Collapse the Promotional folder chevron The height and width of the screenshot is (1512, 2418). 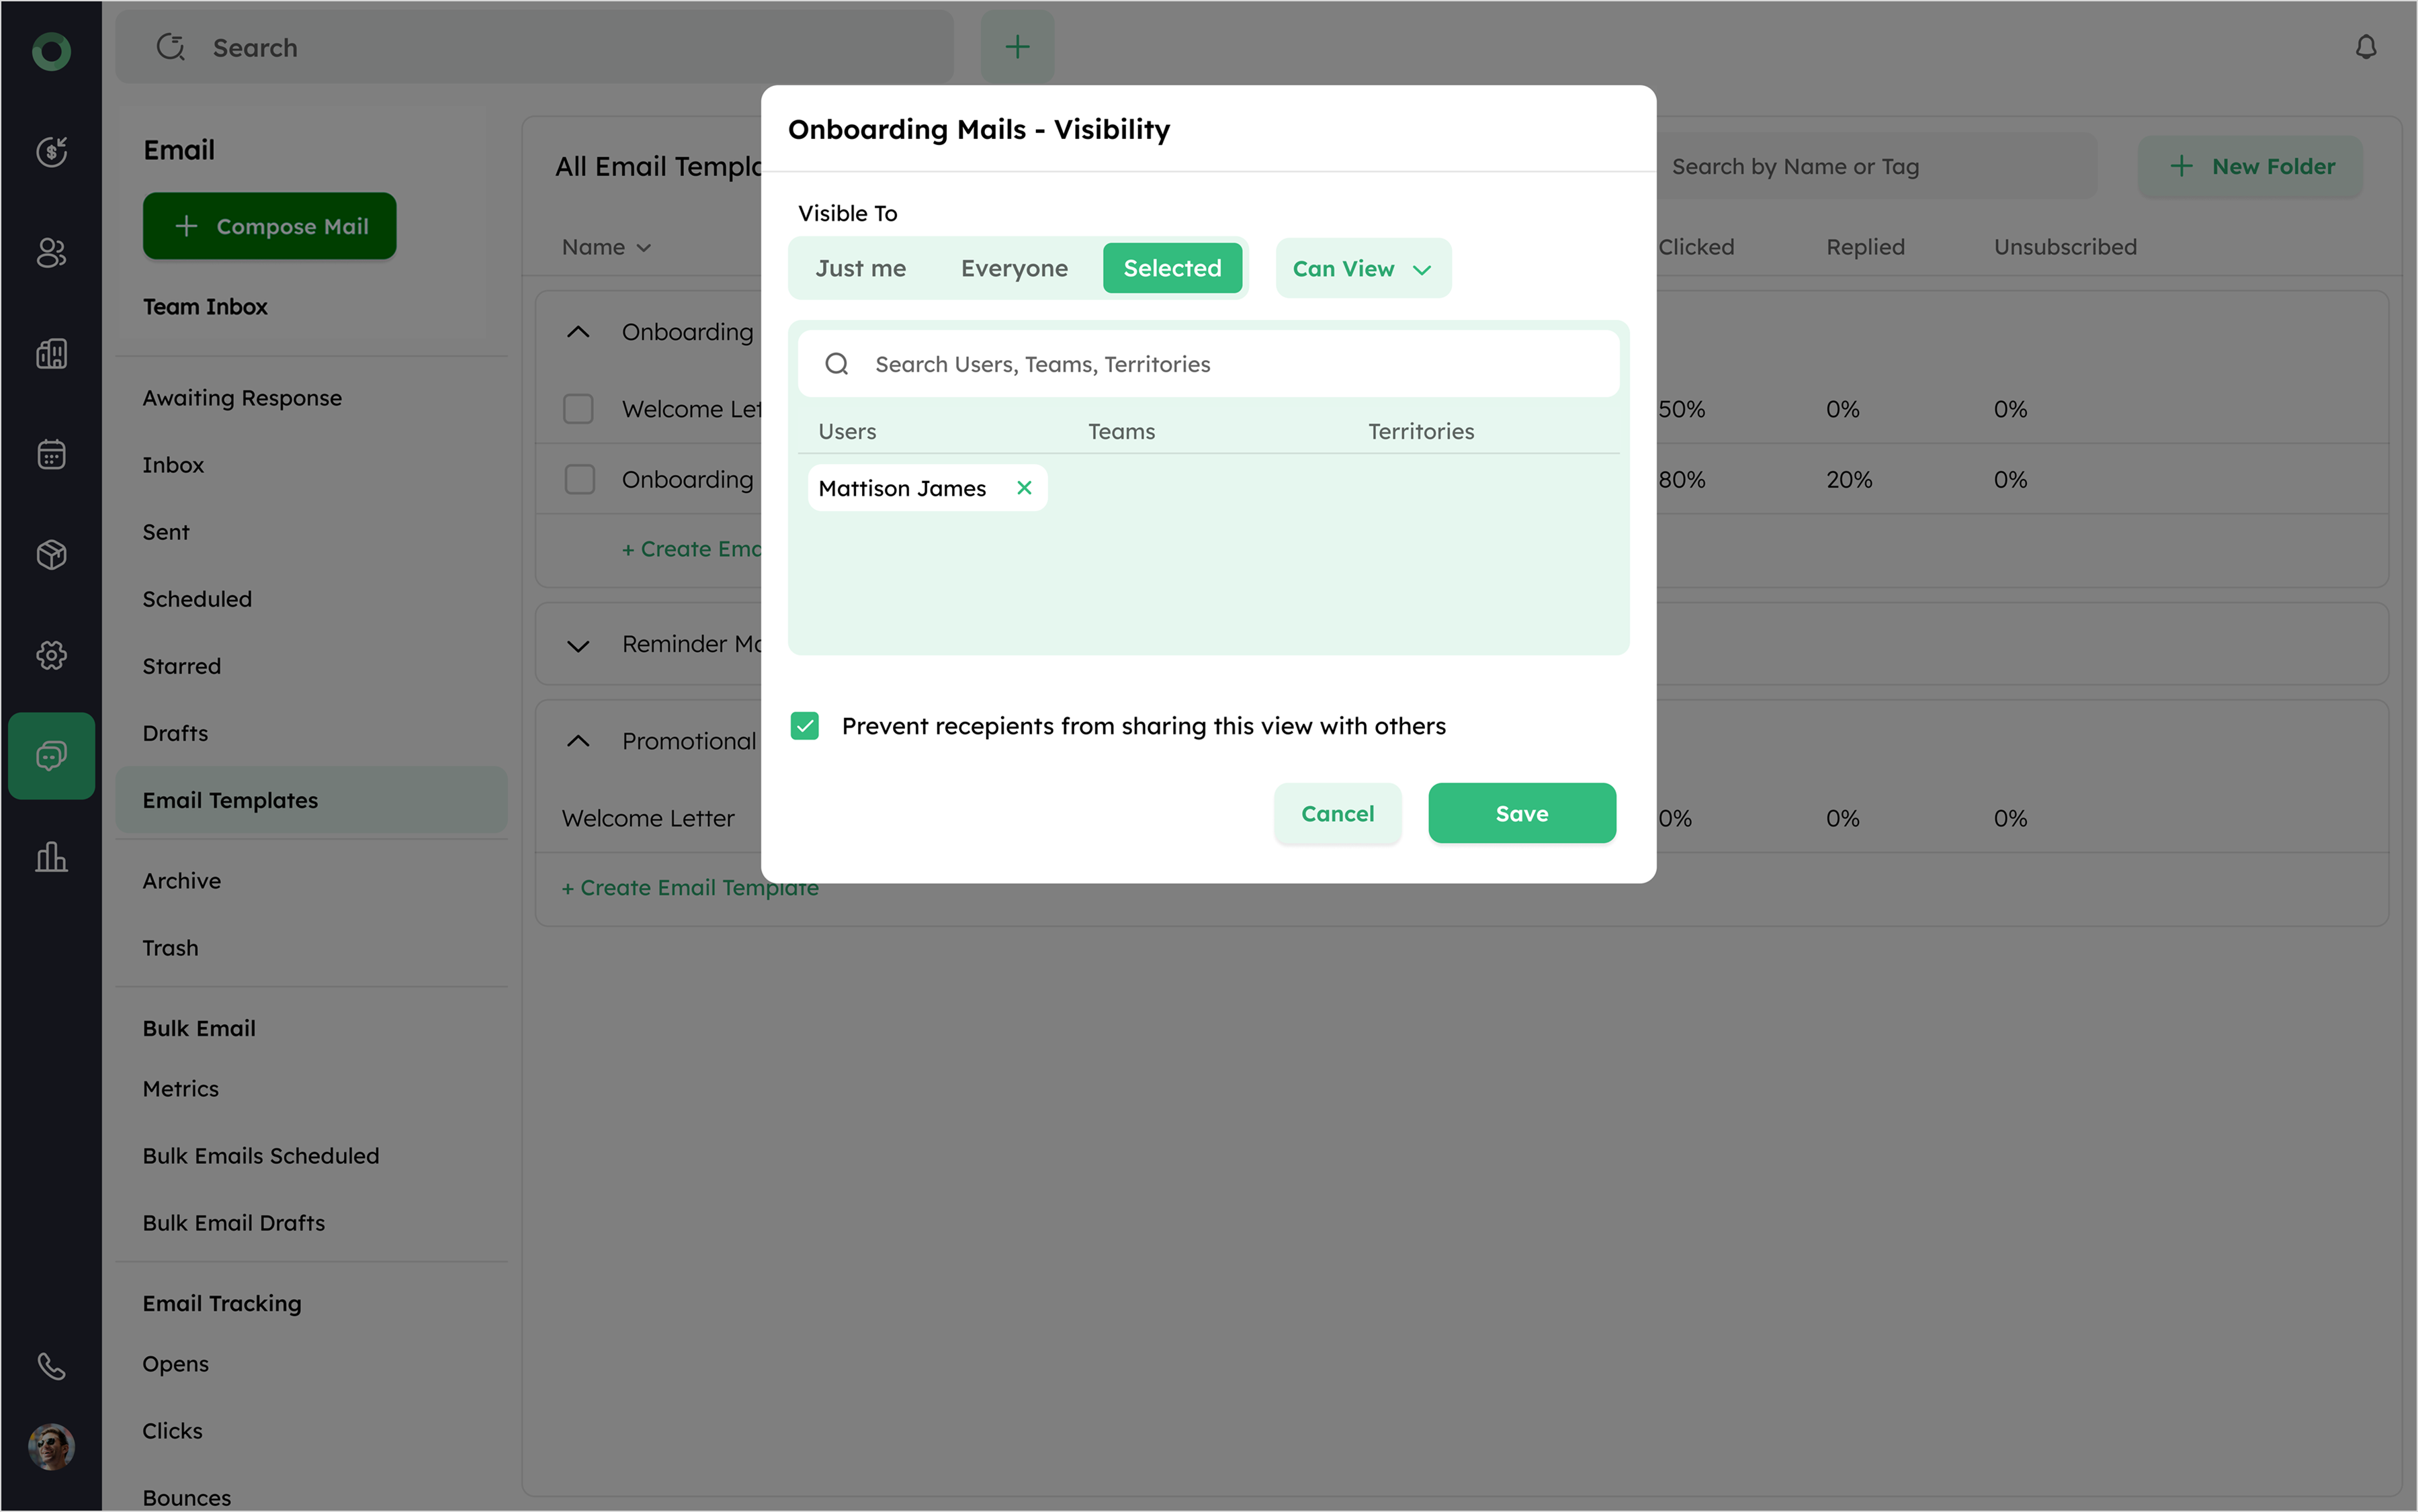578,741
